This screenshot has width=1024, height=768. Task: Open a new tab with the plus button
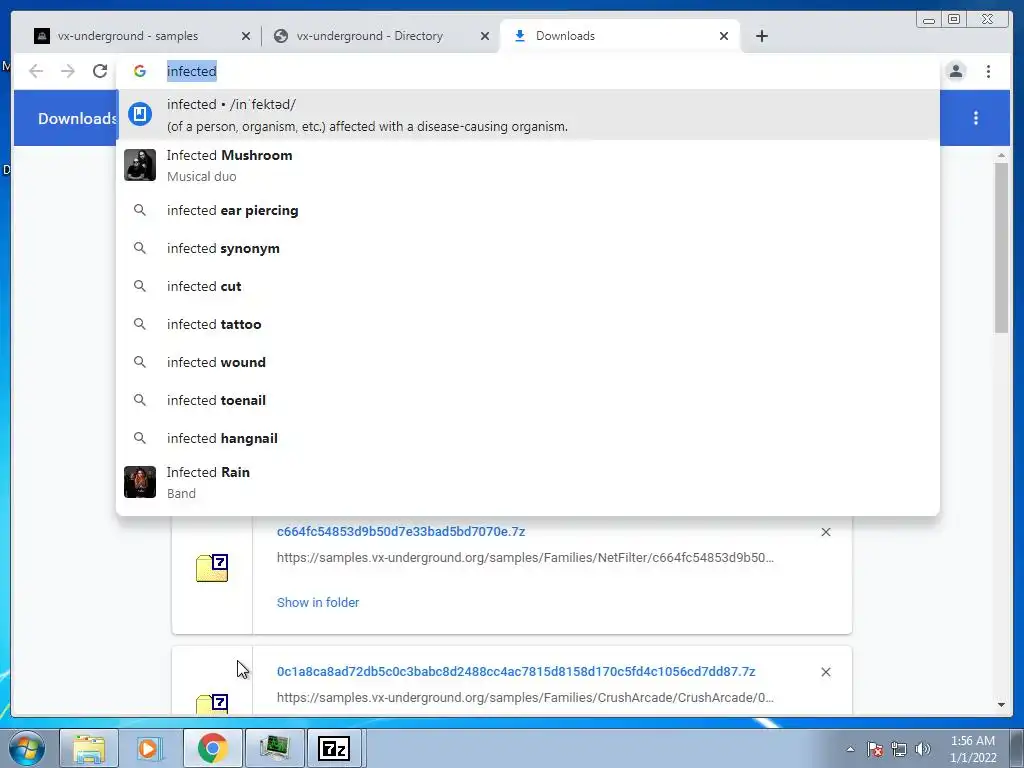(x=761, y=36)
